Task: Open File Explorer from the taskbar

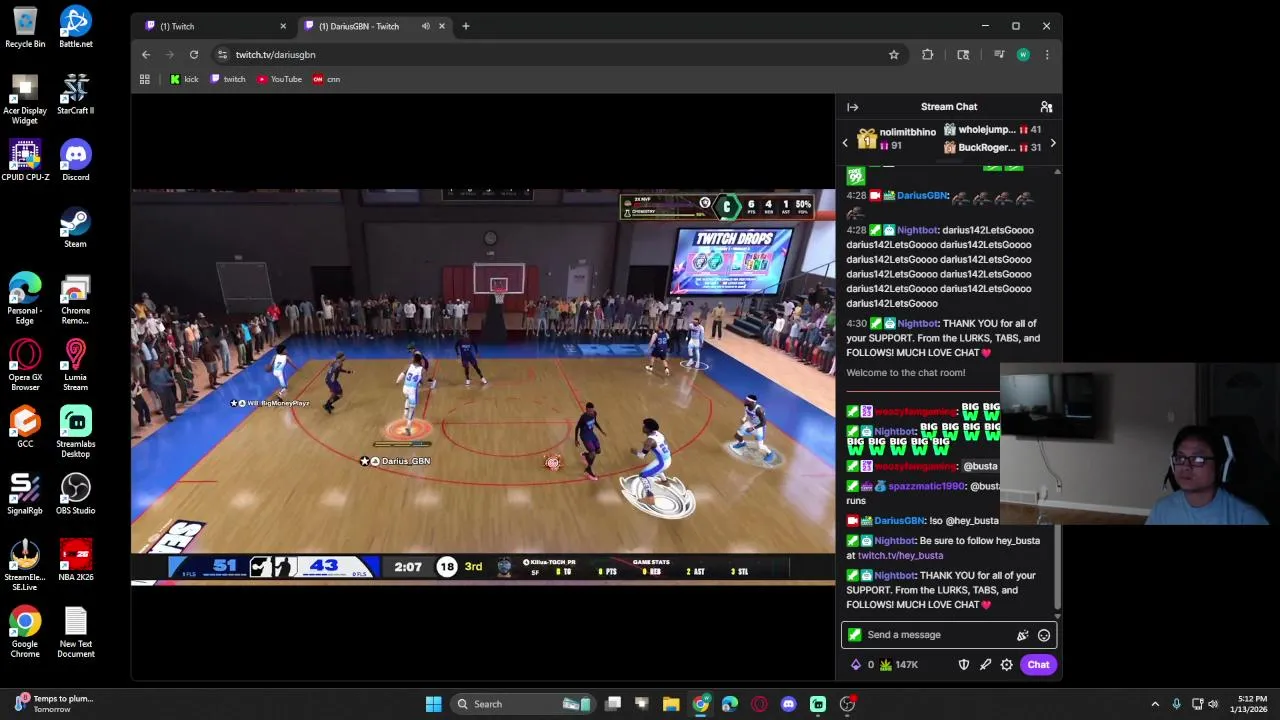Action: point(671,704)
